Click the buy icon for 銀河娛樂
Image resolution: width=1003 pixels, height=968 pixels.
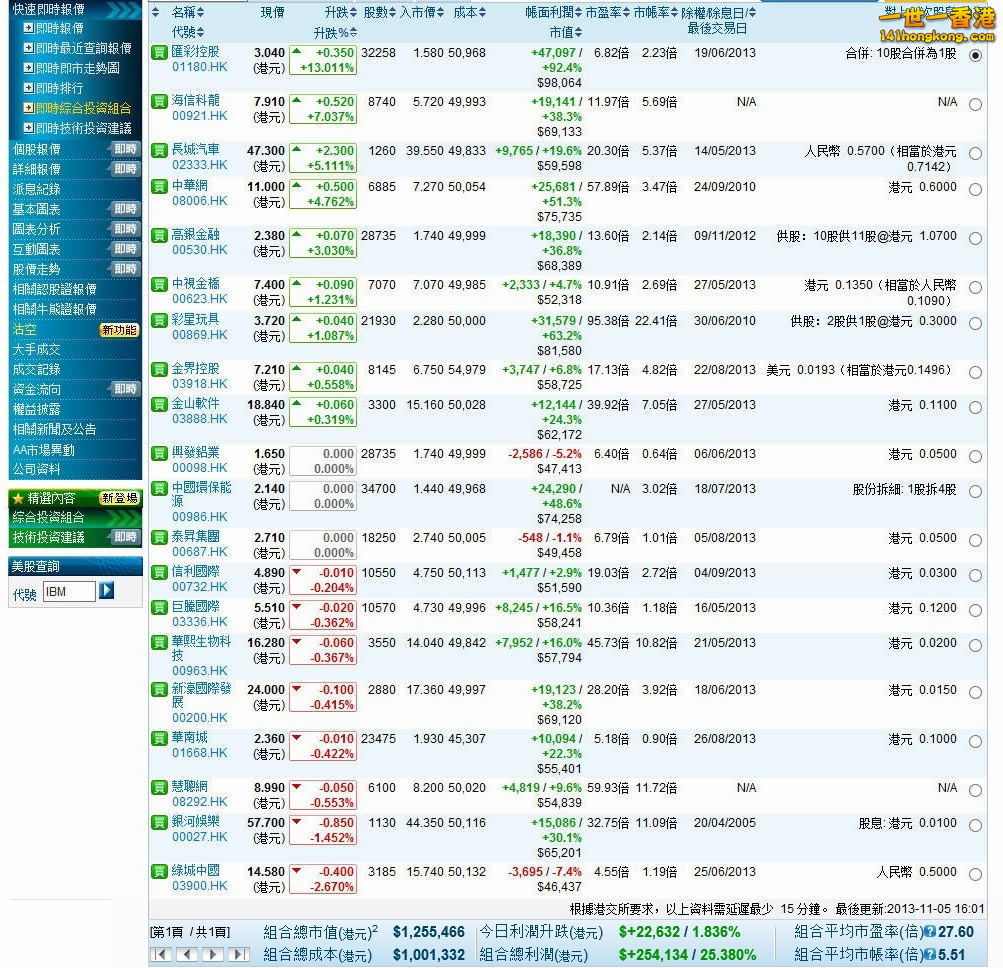(159, 822)
